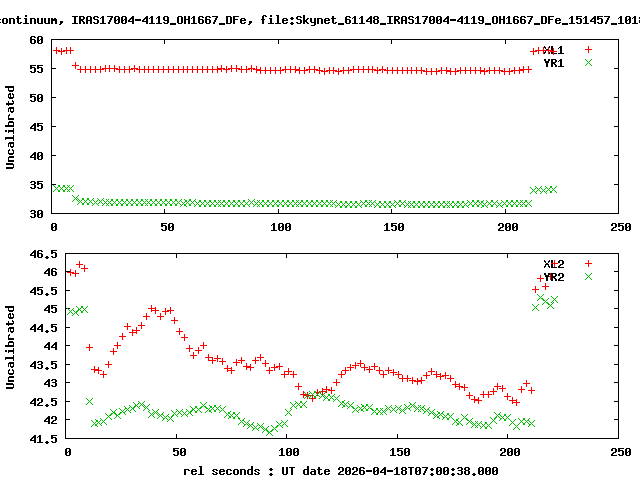This screenshot has width=640, height=480.
Task: Click the green x marker beside YR2 legend
Action: point(589,277)
